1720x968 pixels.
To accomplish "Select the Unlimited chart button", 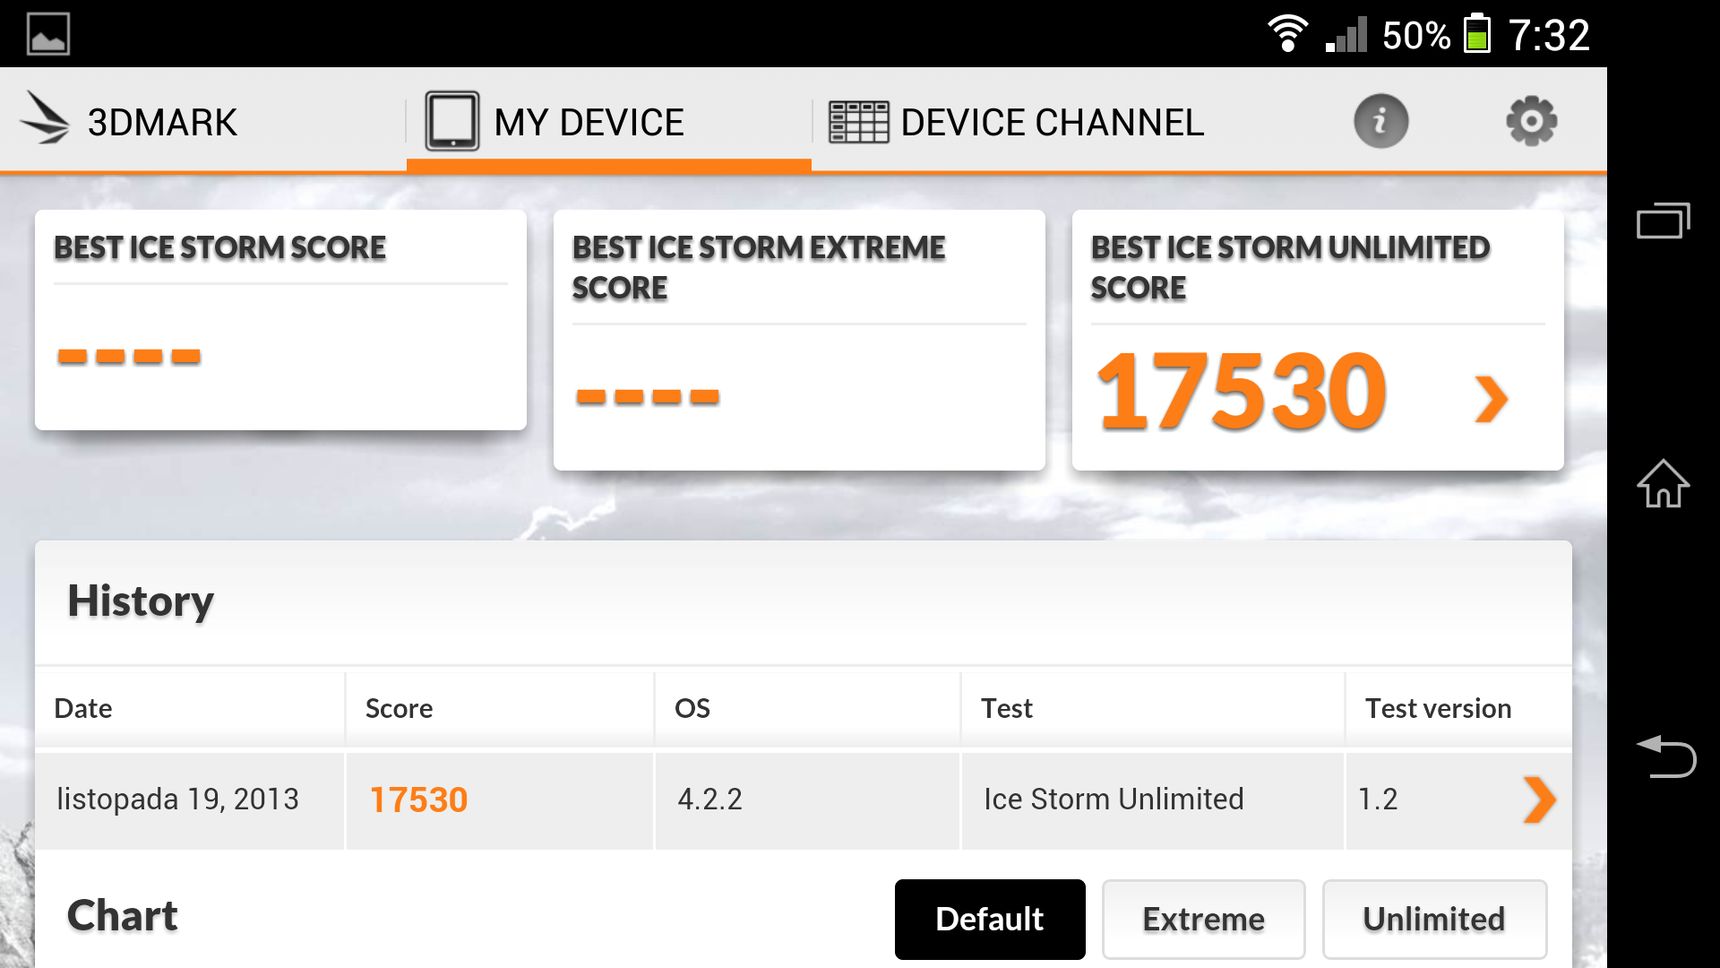I will coord(1434,919).
